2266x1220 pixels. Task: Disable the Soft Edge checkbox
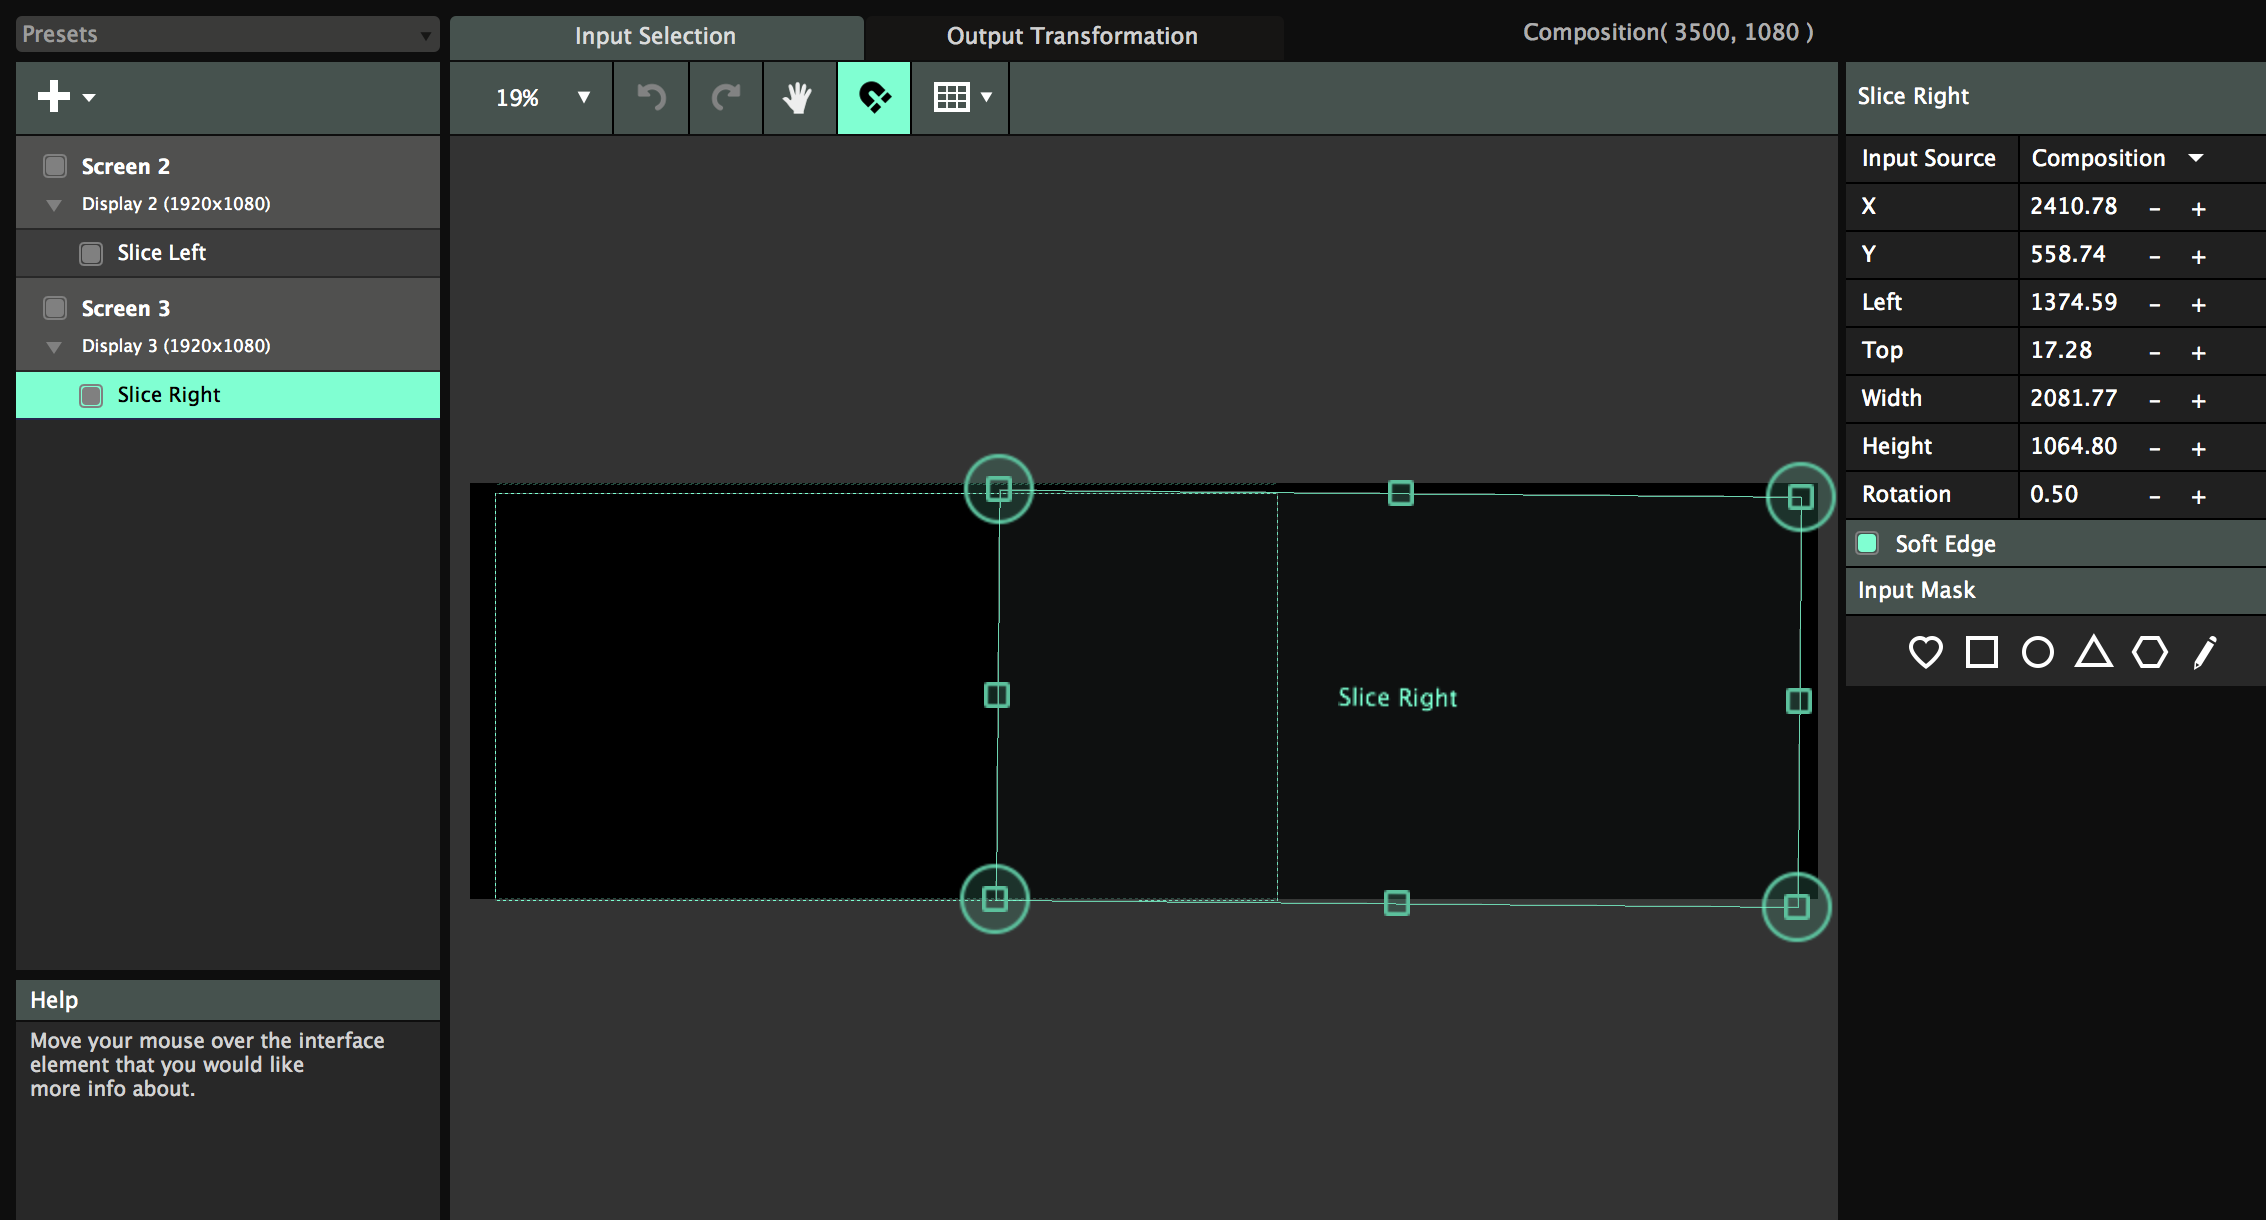(x=1867, y=543)
